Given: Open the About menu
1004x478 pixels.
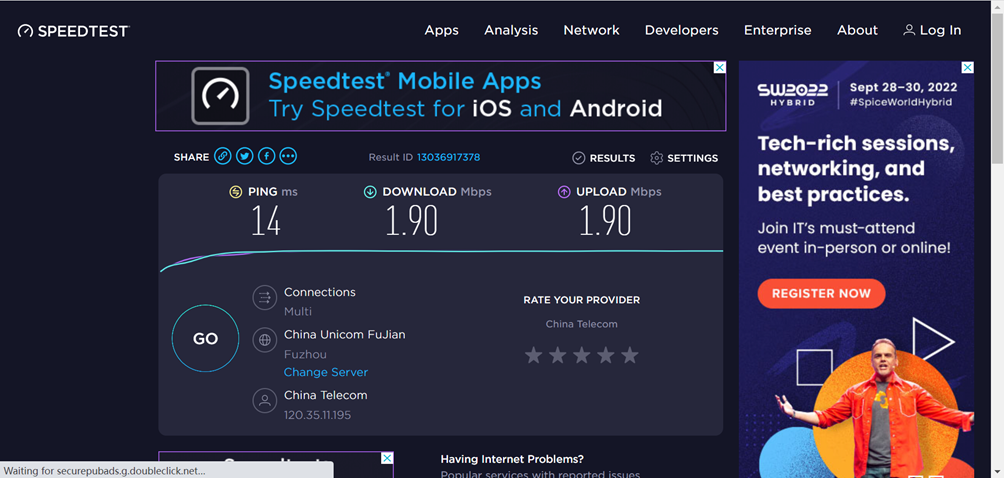Looking at the screenshot, I should (x=857, y=30).
